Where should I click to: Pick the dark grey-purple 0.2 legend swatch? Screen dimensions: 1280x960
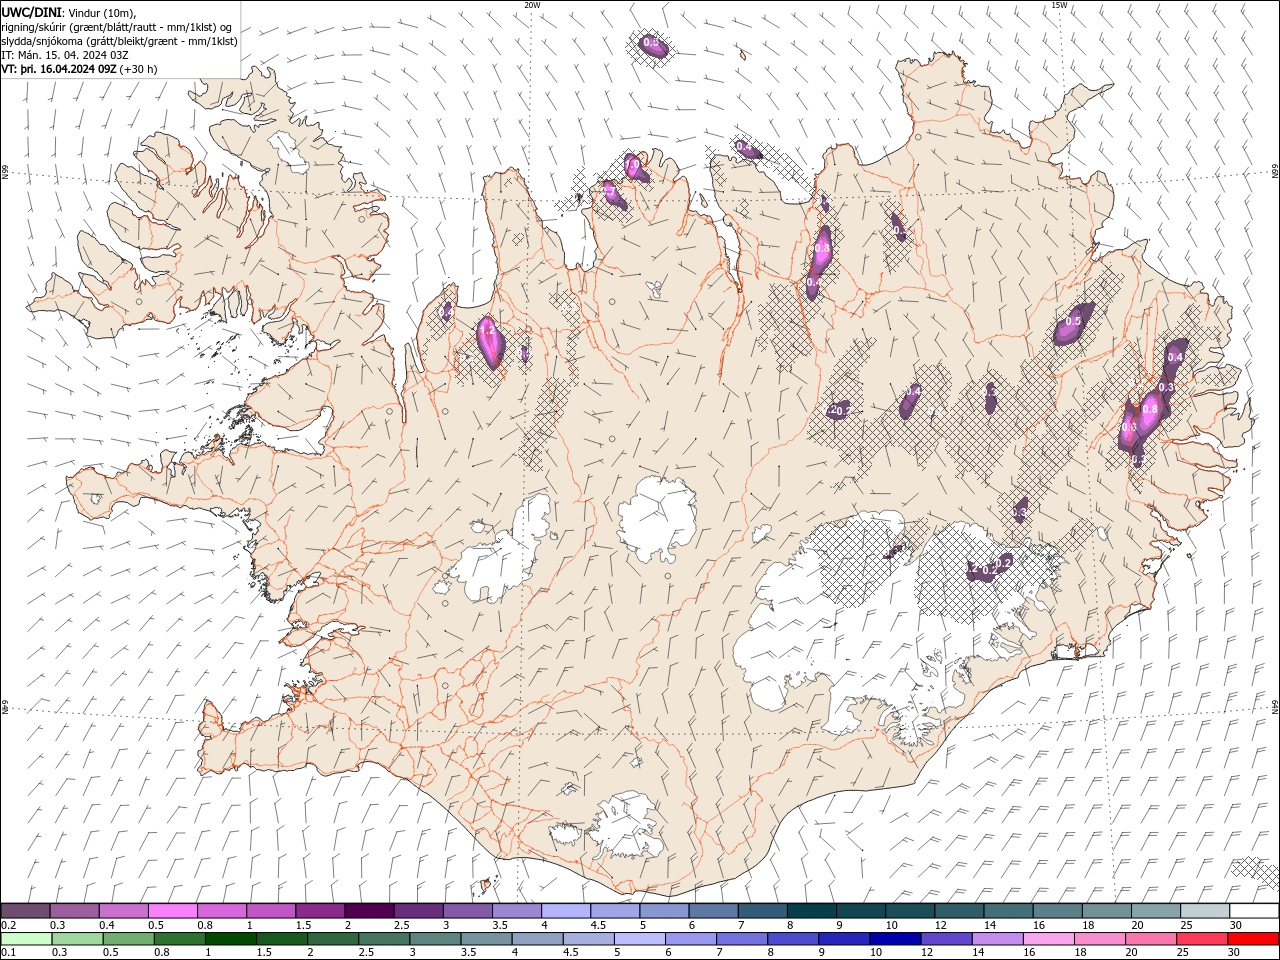point(25,911)
